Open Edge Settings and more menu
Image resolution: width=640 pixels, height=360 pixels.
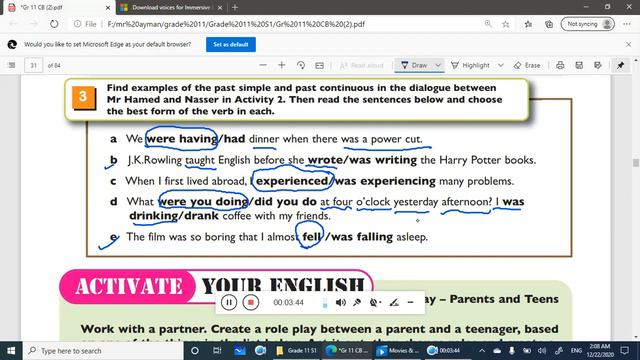627,24
